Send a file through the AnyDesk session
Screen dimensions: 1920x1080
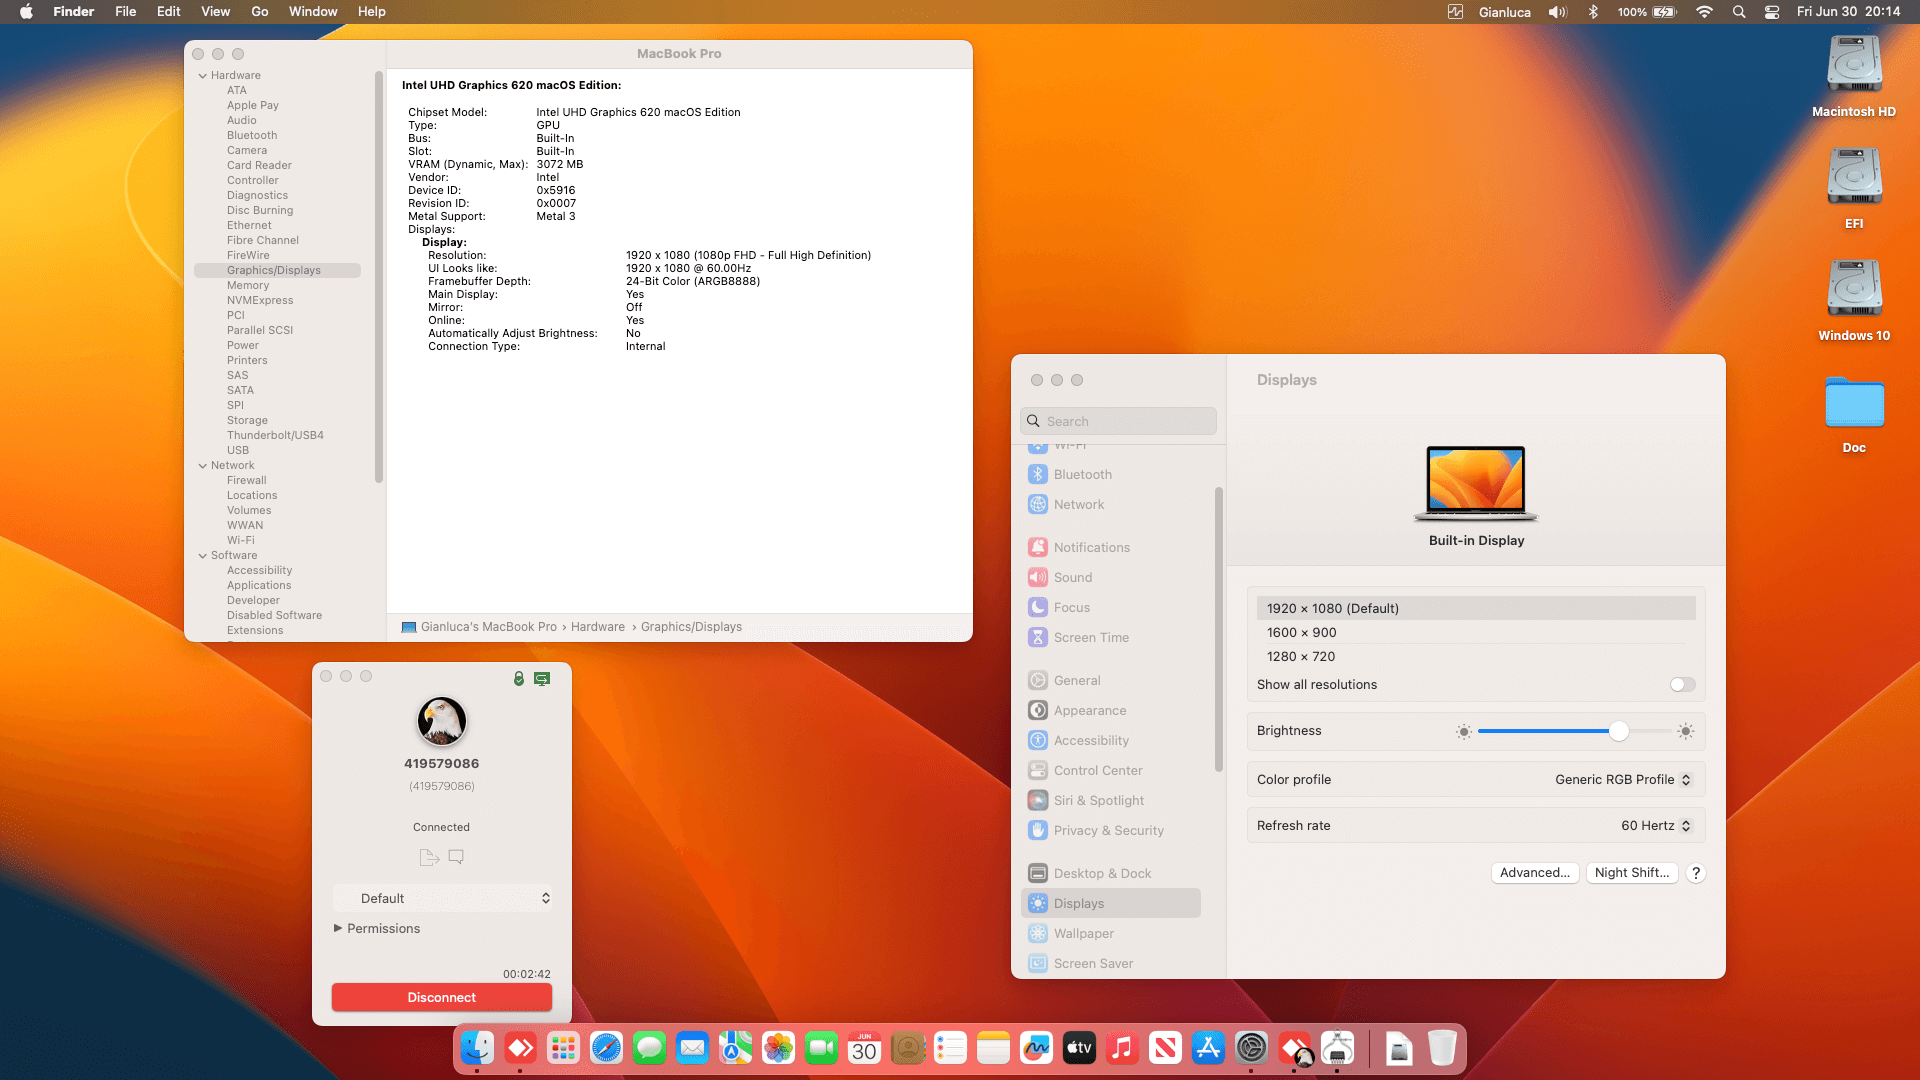click(429, 857)
